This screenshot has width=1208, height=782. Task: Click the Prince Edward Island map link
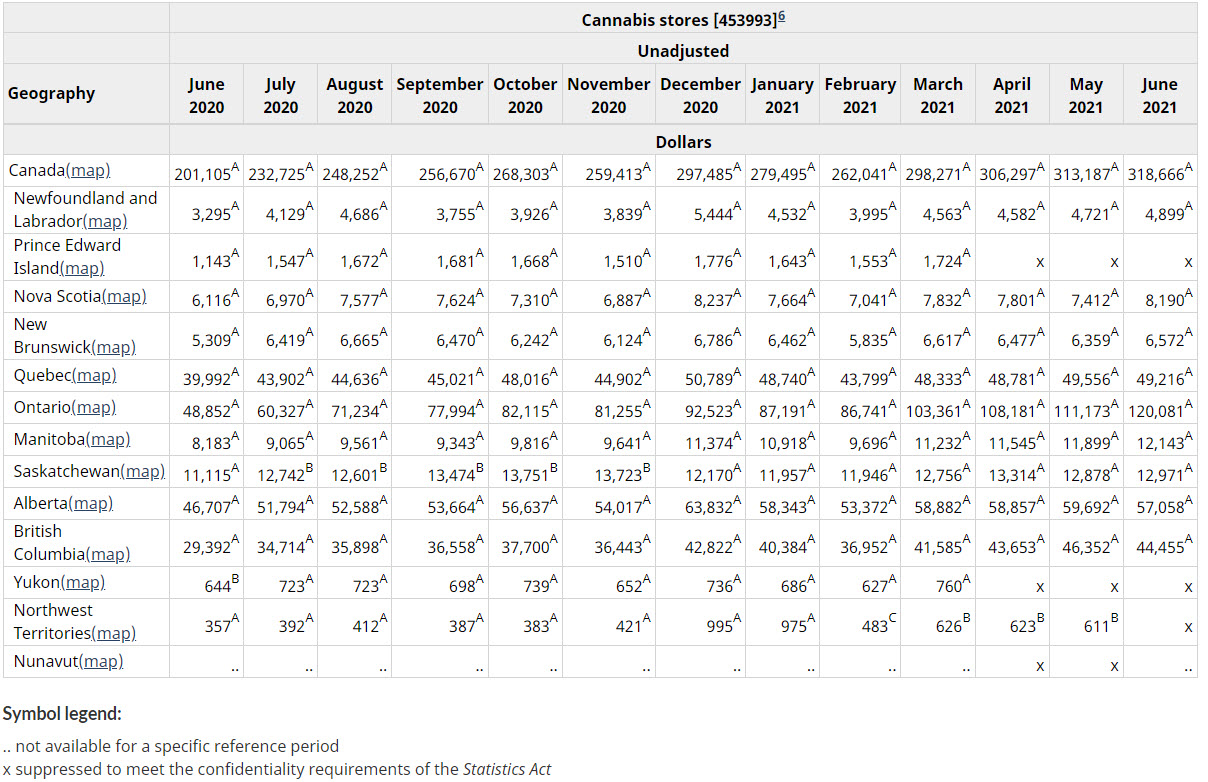82,268
